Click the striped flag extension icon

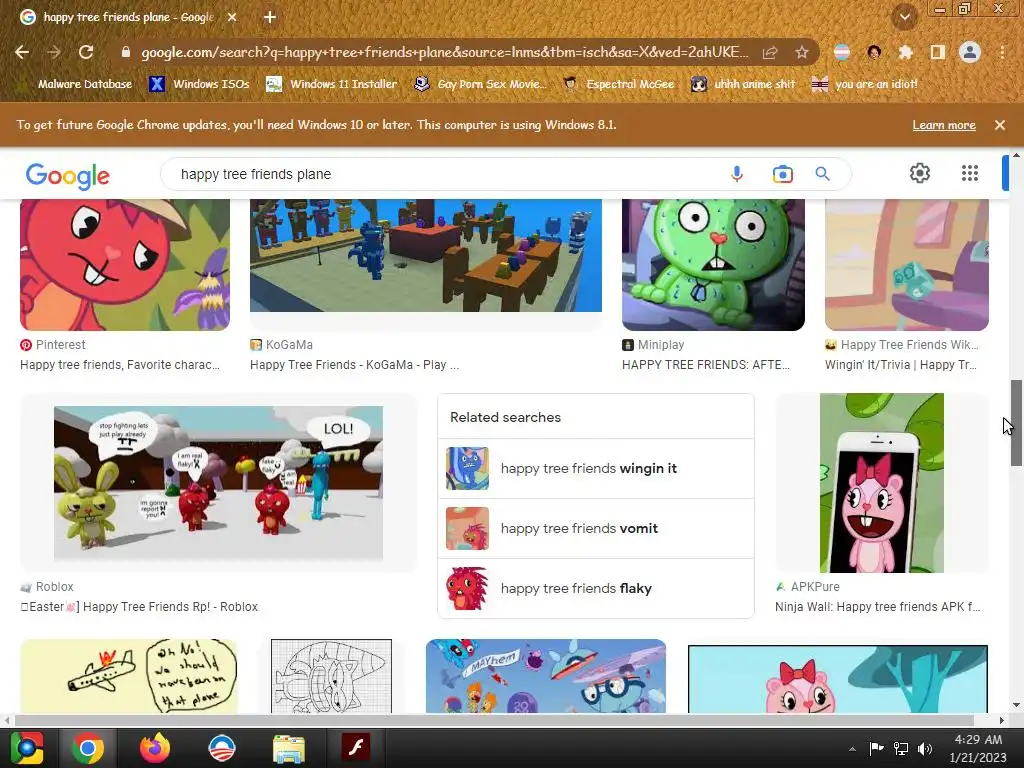coord(842,52)
